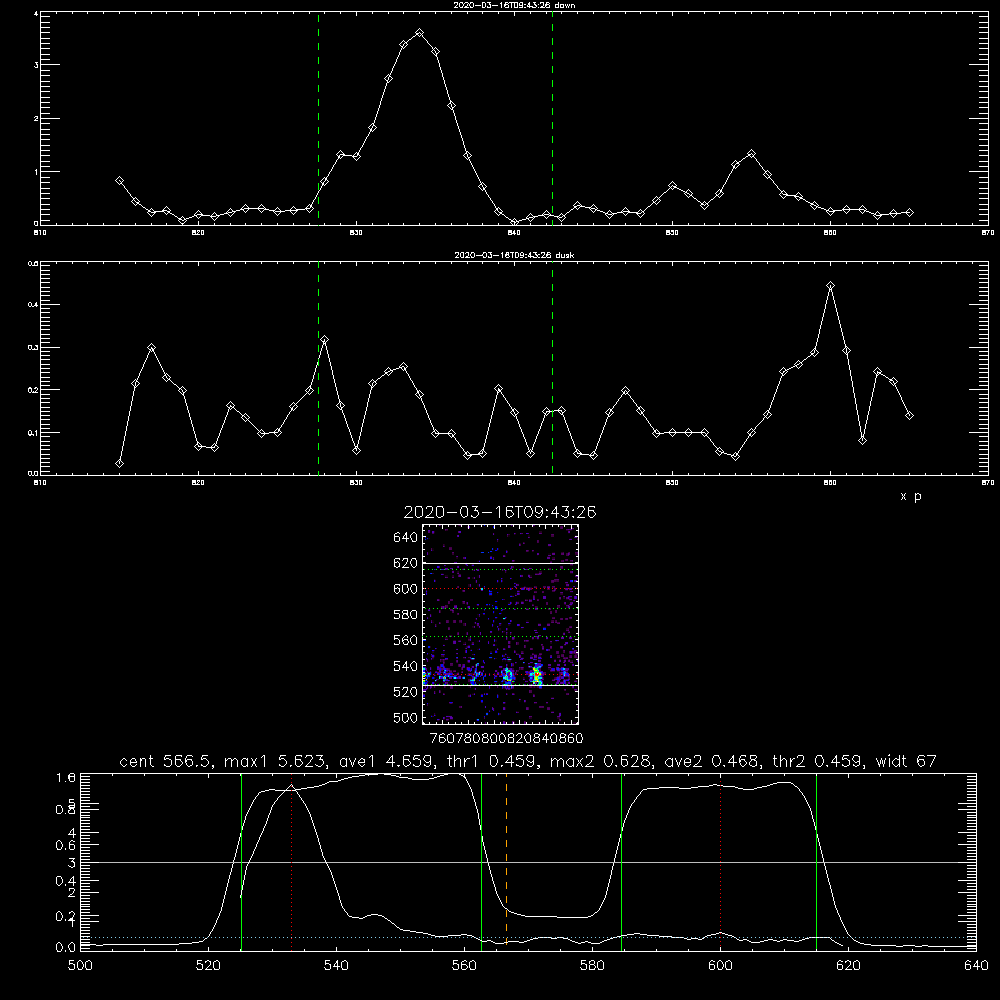
Task: Click the first data point of the dusk curve
Action: tap(119, 464)
